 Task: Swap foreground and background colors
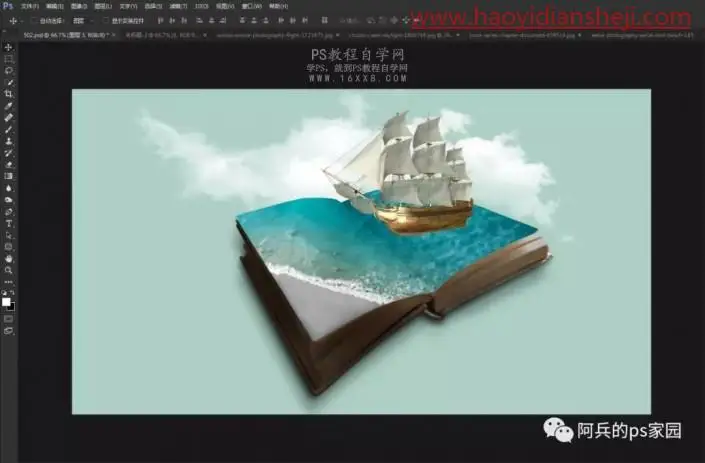pos(12,293)
